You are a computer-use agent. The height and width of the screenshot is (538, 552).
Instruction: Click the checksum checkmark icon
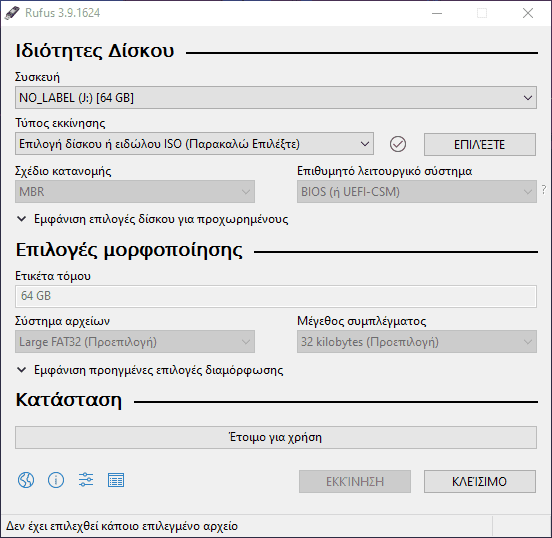tap(398, 144)
